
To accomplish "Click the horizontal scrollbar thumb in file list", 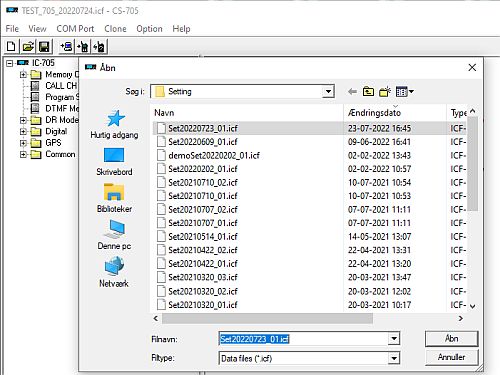I will pos(267,318).
